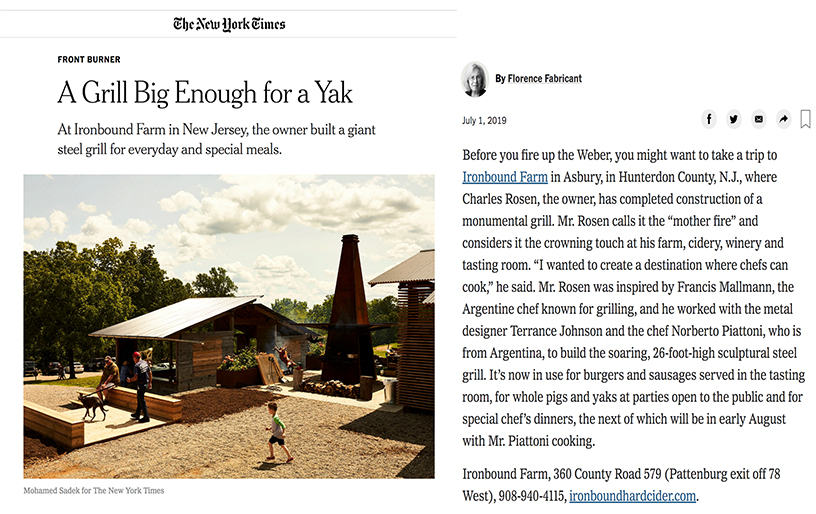Click the July 1, 2019 publication date
The width and height of the screenshot is (816, 514).
[x=484, y=121]
